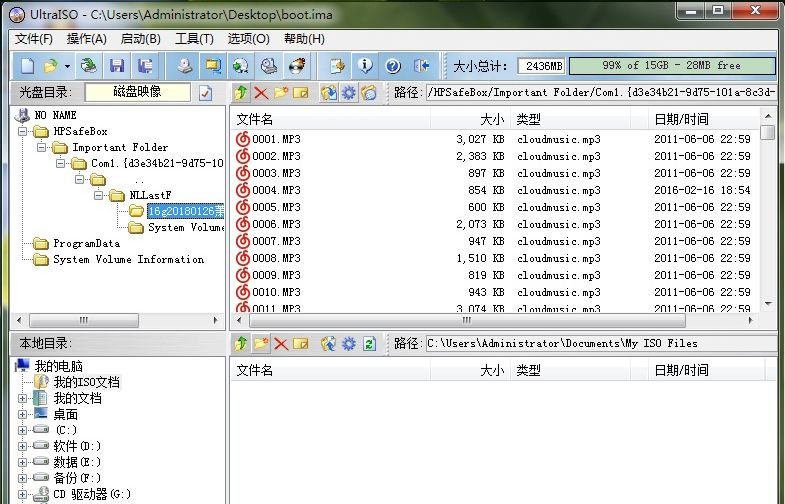Sort image files by 类型 column
The height and width of the screenshot is (504, 785).
tap(571, 119)
